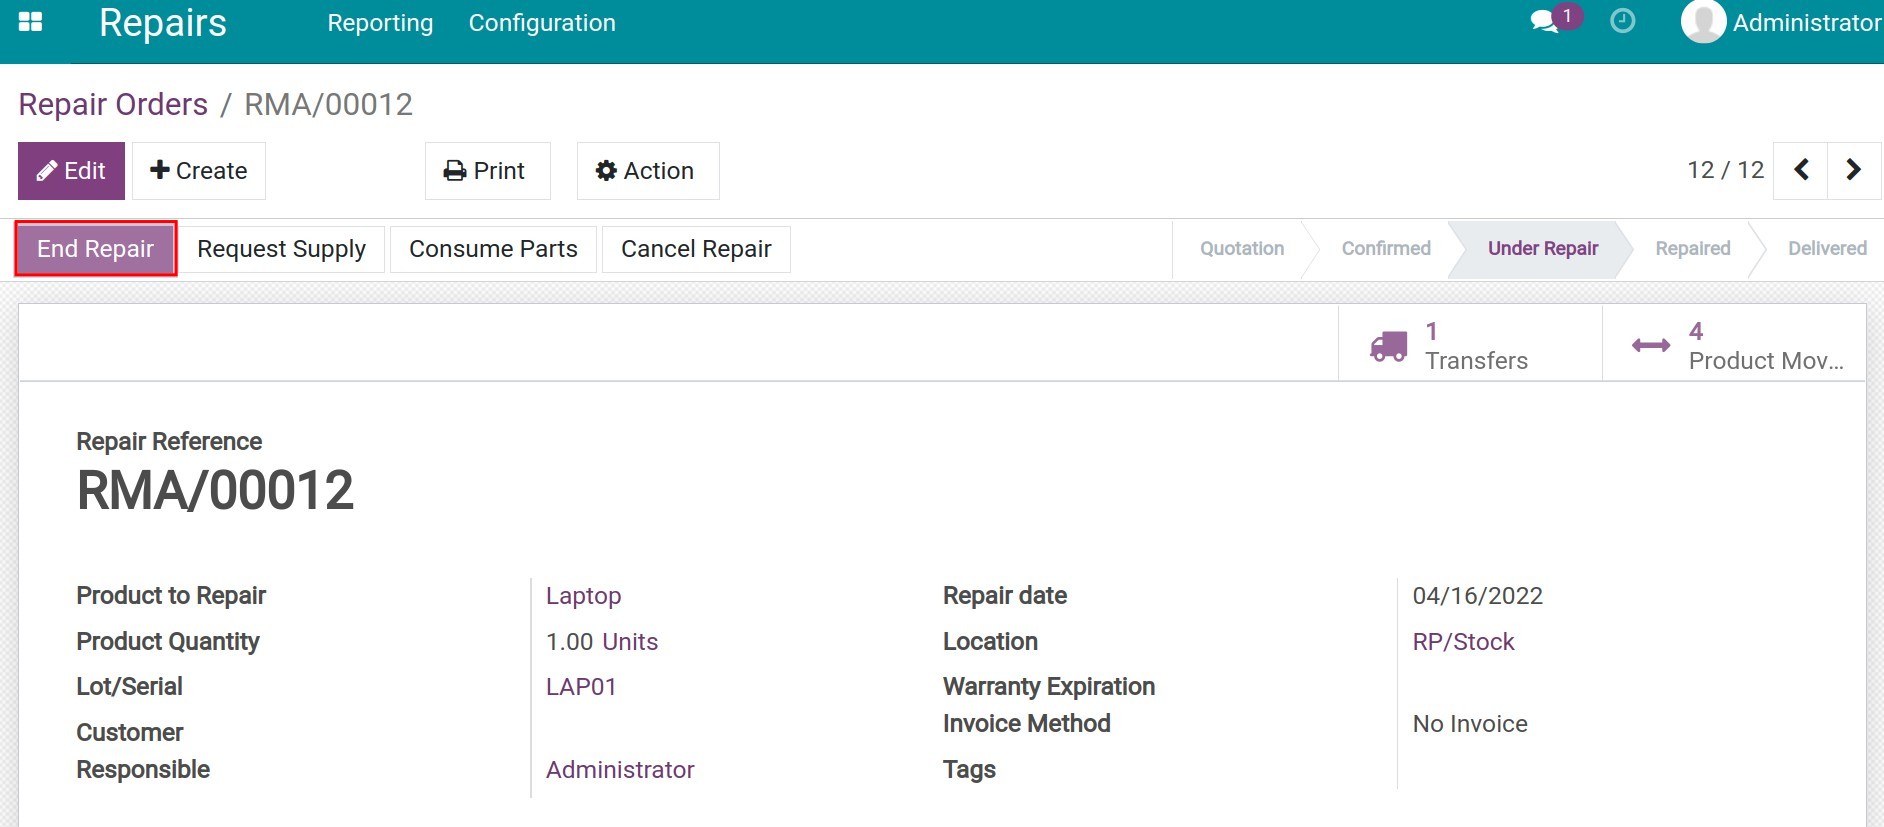This screenshot has width=1884, height=827.
Task: Go to next record arrow
Action: tap(1854, 170)
